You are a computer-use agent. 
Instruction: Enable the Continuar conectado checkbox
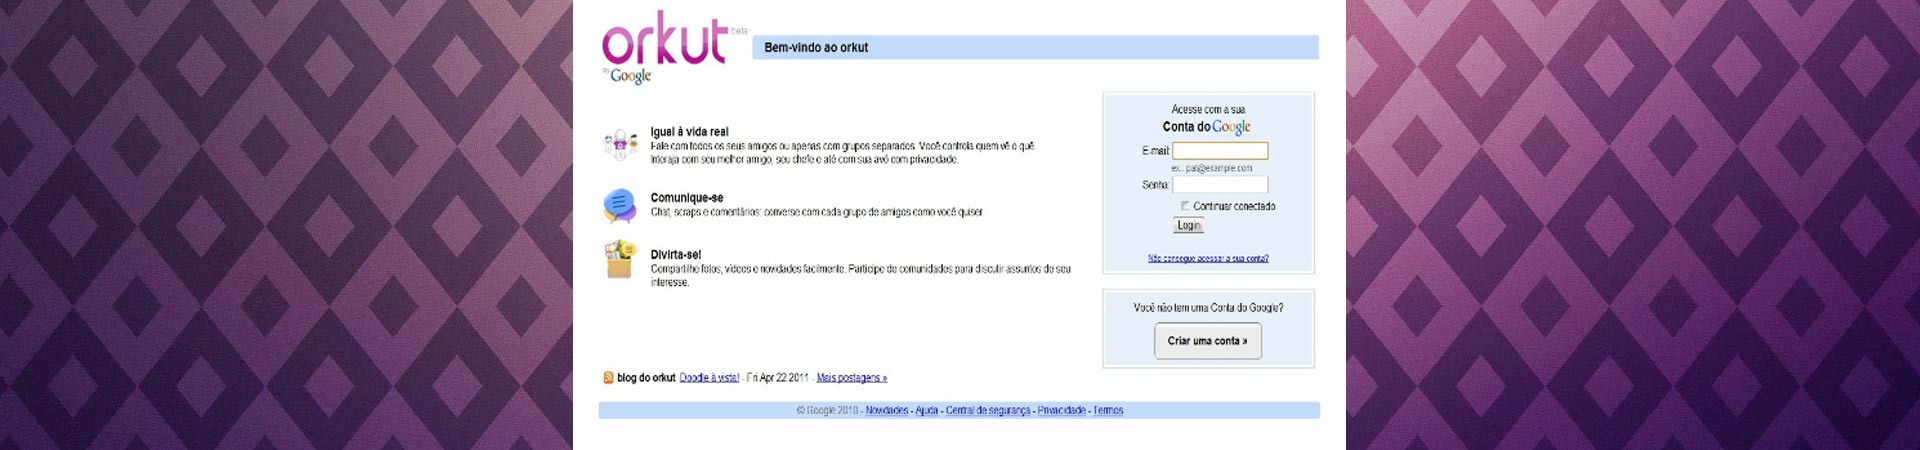point(1185,206)
